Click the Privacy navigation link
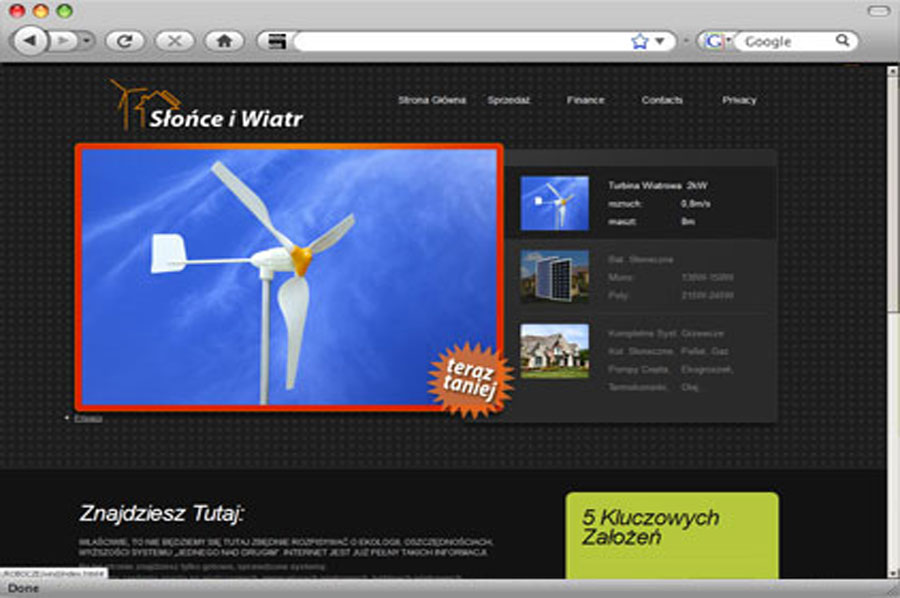Screen dimensions: 900x598 tap(739, 100)
